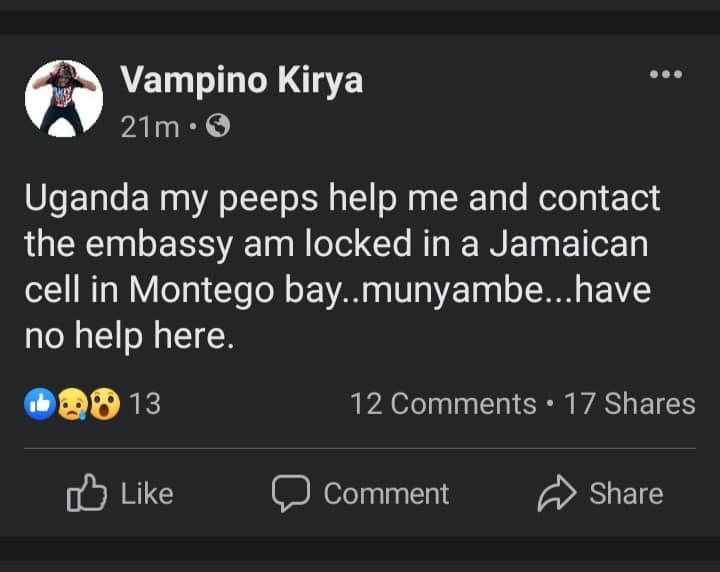Click the speech bubble Comment icon

291,494
